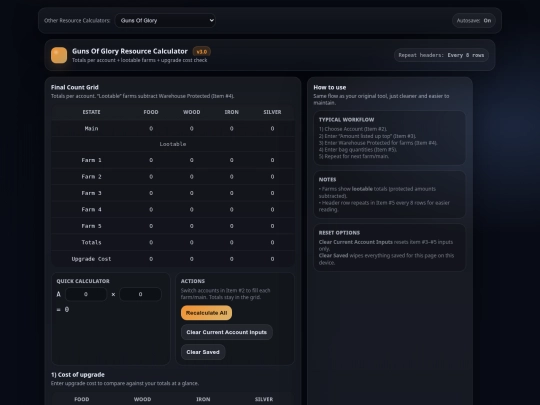
Task: Click the 1) Cost of upgrade heading
Action: coord(78,375)
